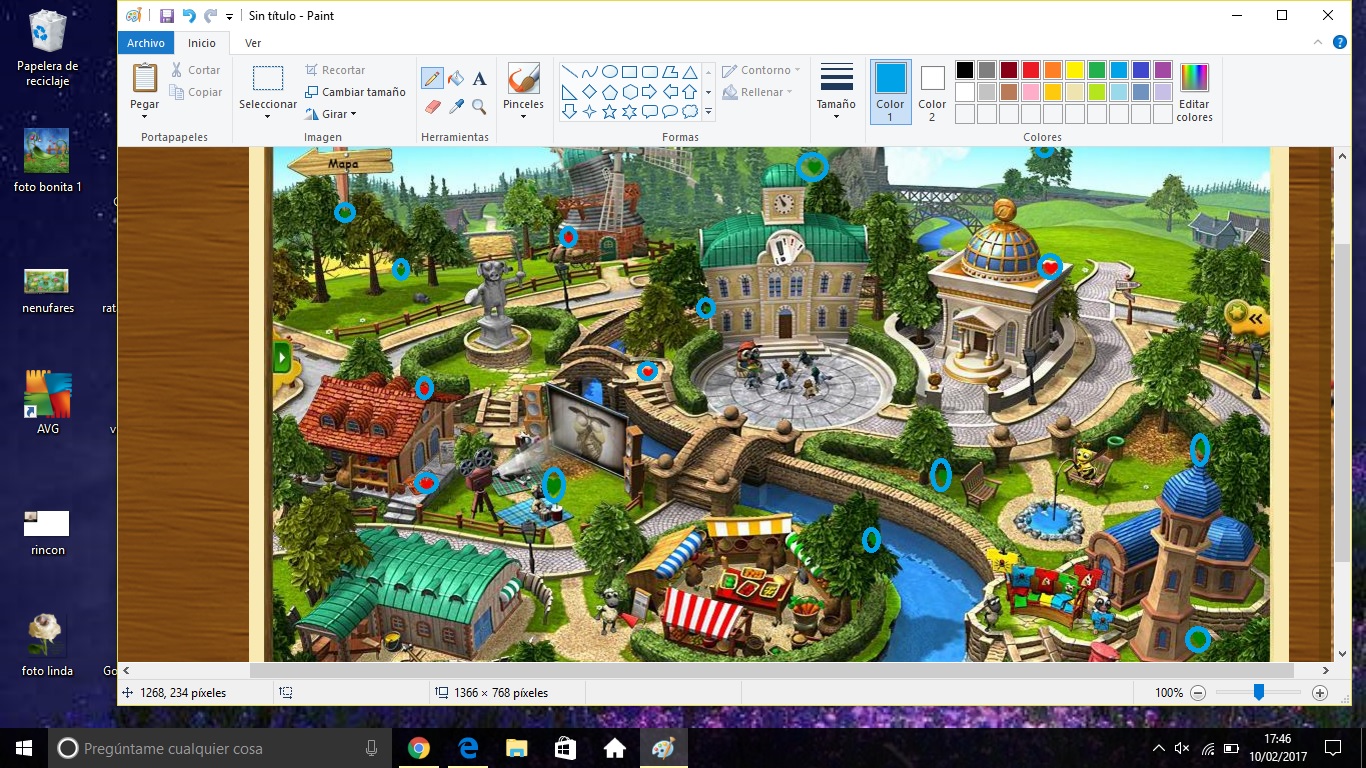
Task: Switch to the Inicio tab
Action: (x=202, y=43)
